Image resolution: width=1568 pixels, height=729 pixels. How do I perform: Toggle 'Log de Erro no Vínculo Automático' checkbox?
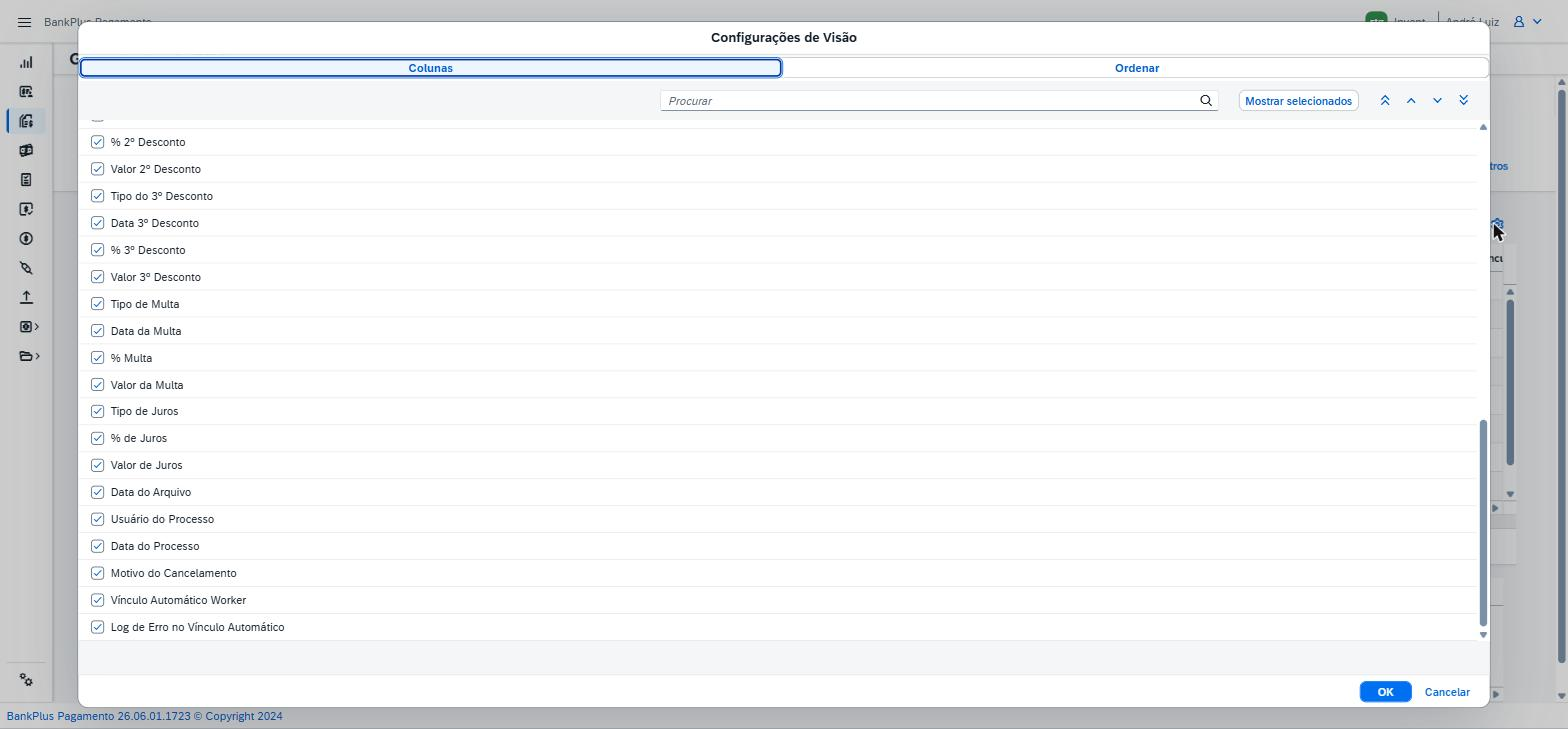click(98, 627)
